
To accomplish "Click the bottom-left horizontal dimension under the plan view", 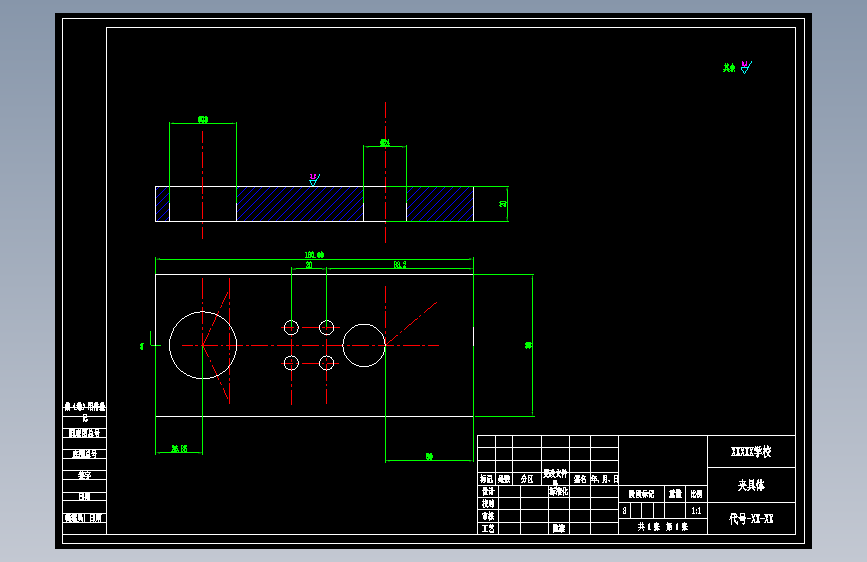I will (179, 449).
